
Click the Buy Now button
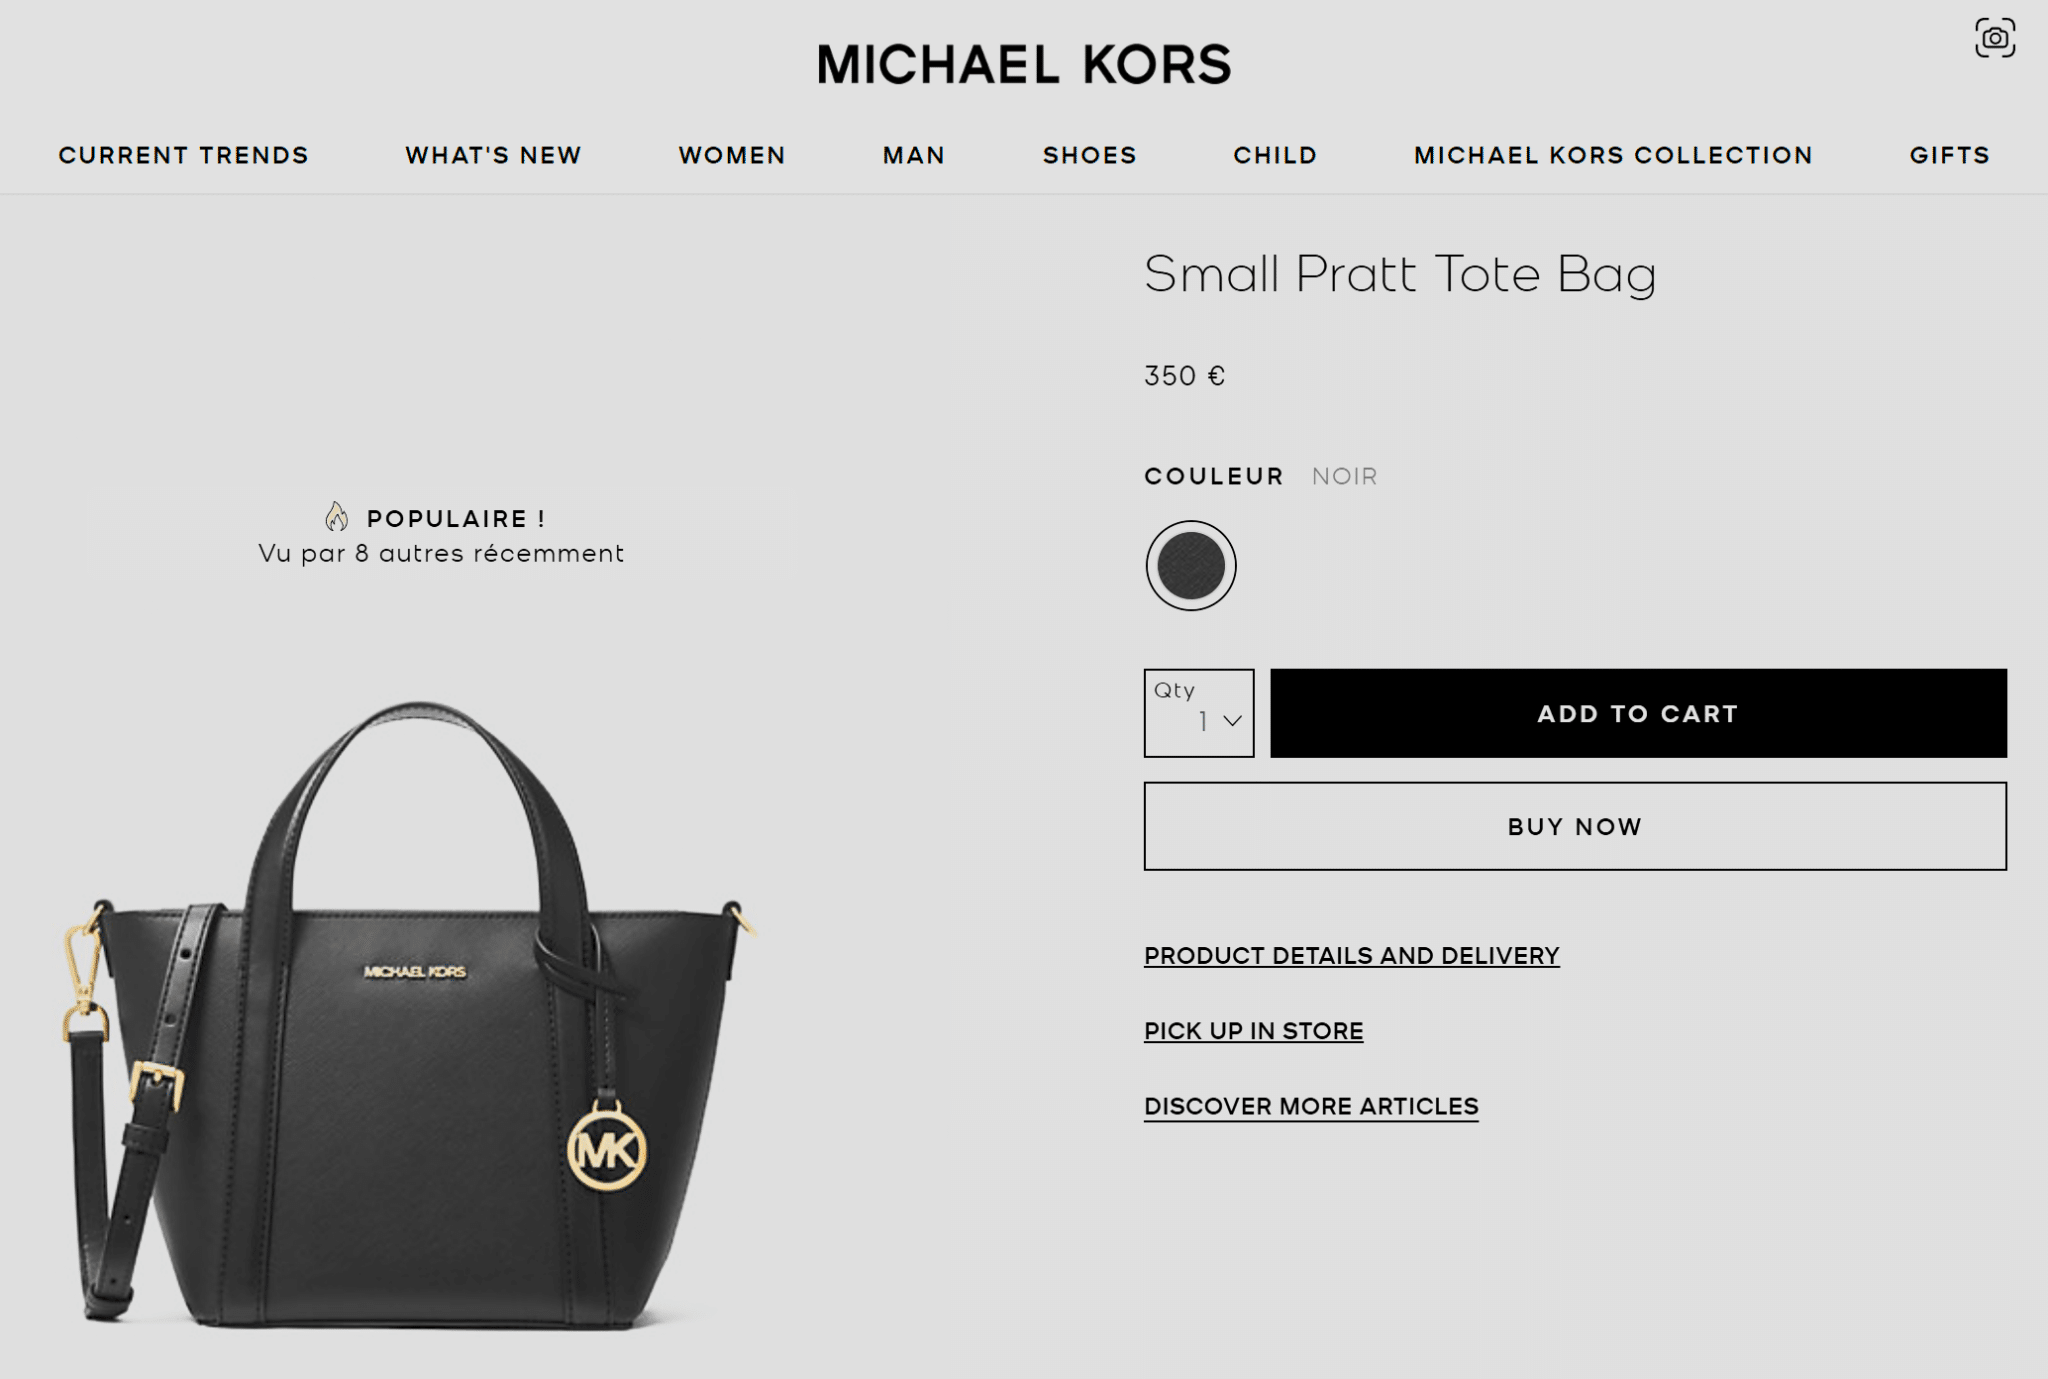point(1575,826)
